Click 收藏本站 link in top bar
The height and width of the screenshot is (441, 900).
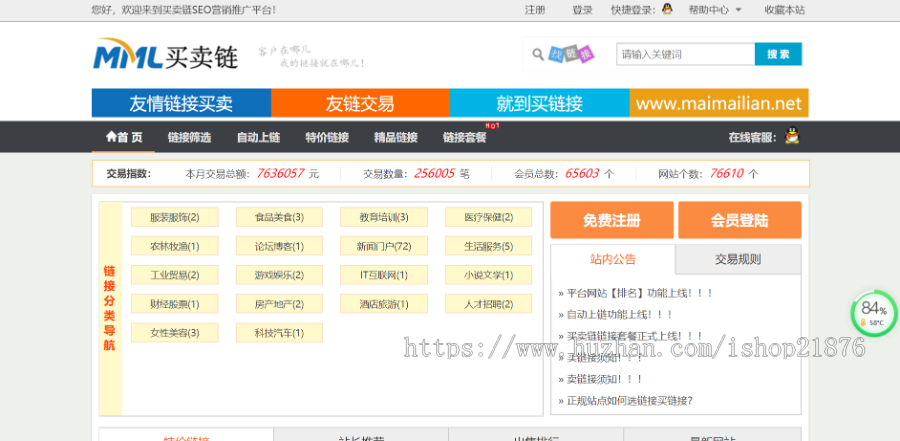pos(784,10)
